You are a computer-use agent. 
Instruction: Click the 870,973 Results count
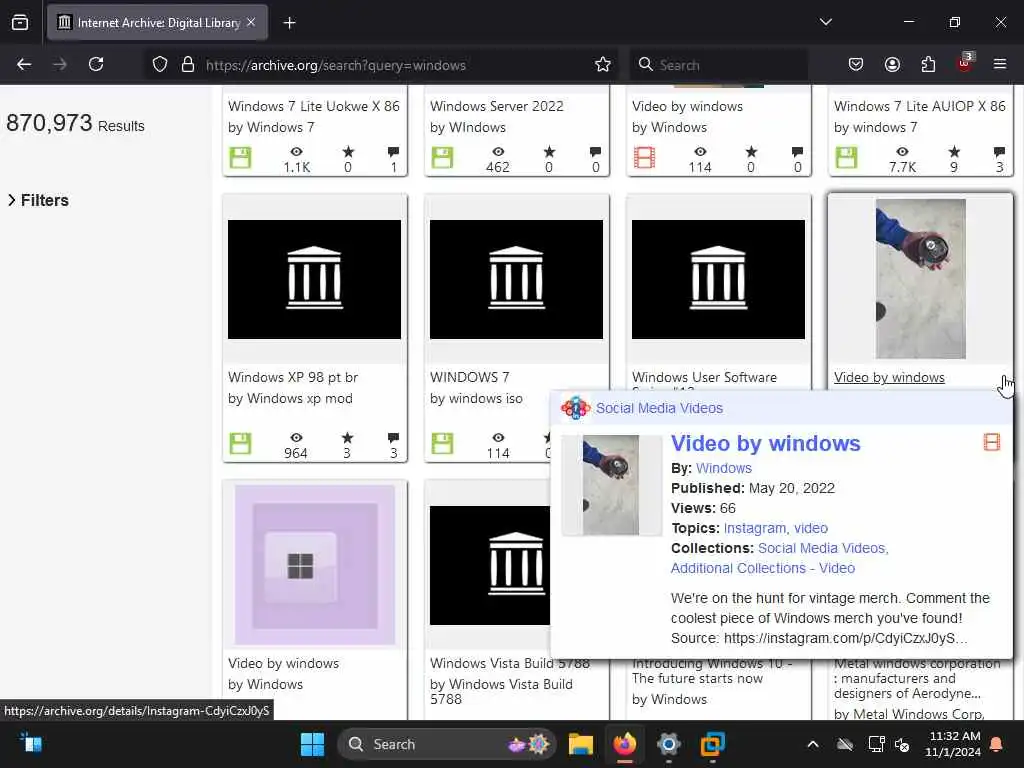pyautogui.click(x=75, y=123)
